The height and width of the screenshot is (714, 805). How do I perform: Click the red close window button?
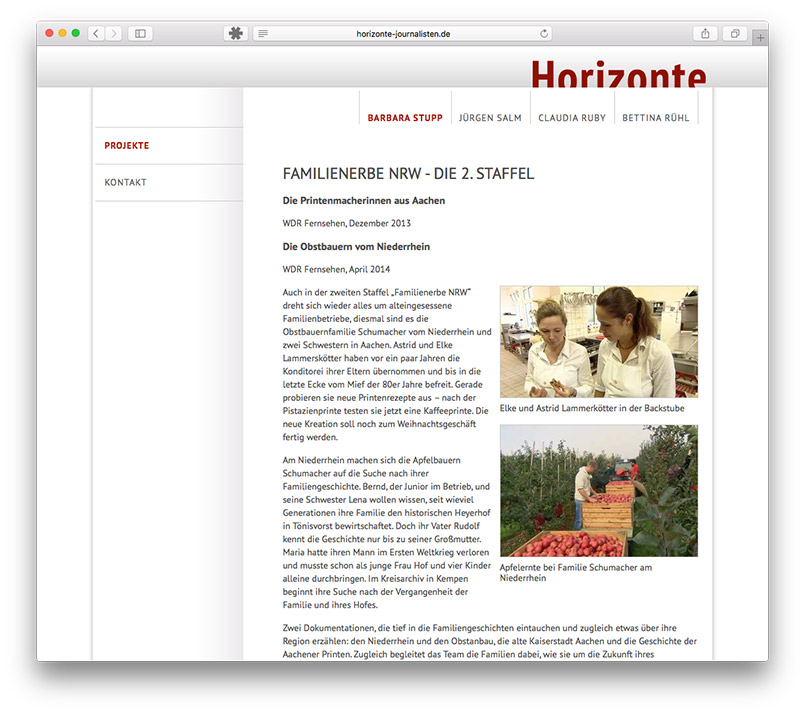(x=49, y=33)
